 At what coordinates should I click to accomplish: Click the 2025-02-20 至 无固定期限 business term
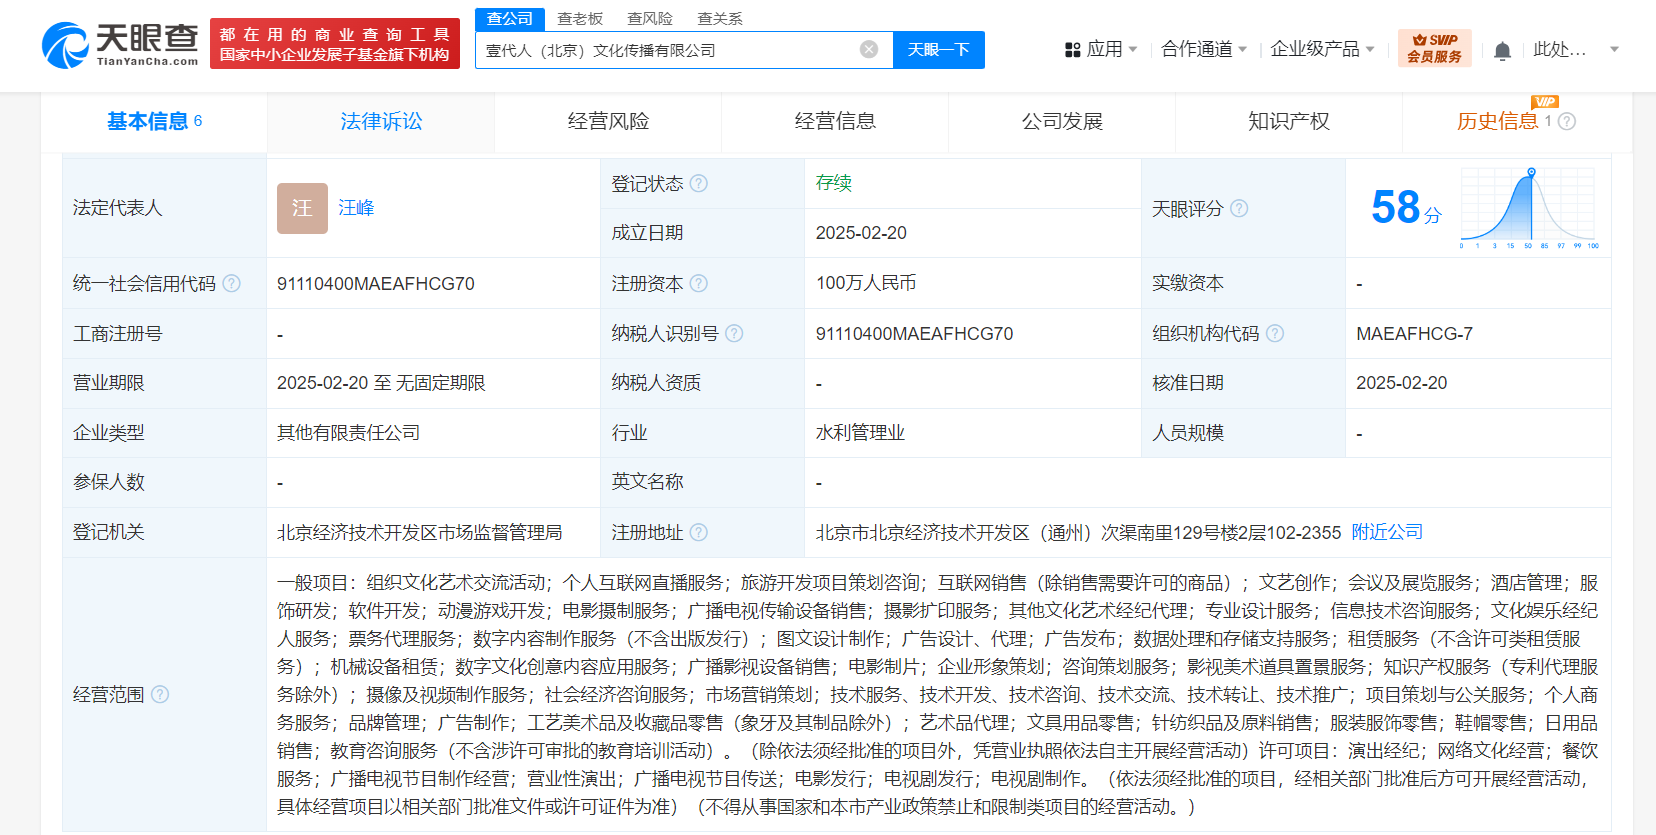[381, 383]
